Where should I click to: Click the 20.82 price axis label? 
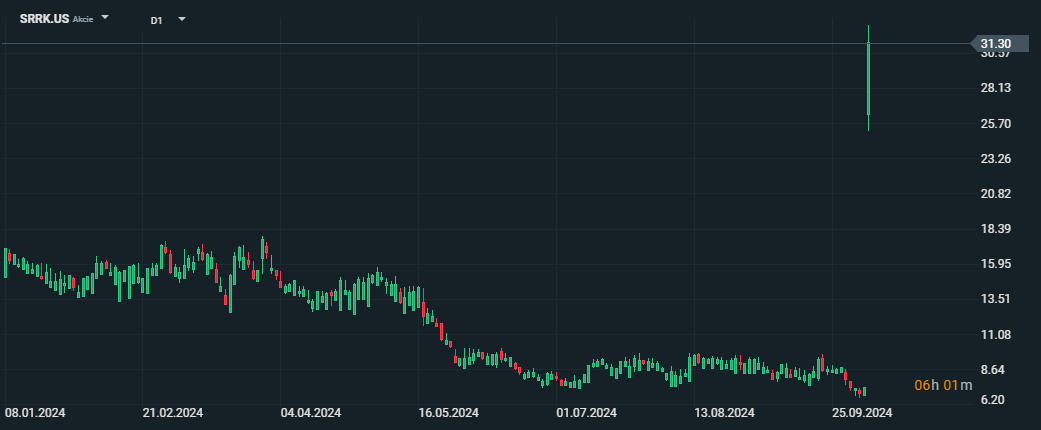coord(995,194)
